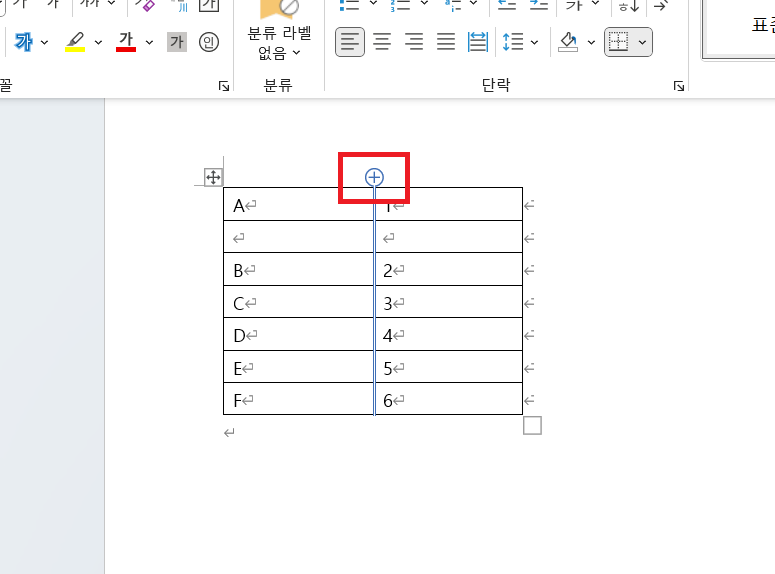The height and width of the screenshot is (574, 775).
Task: Click the multilevel list icon
Action: (453, 5)
